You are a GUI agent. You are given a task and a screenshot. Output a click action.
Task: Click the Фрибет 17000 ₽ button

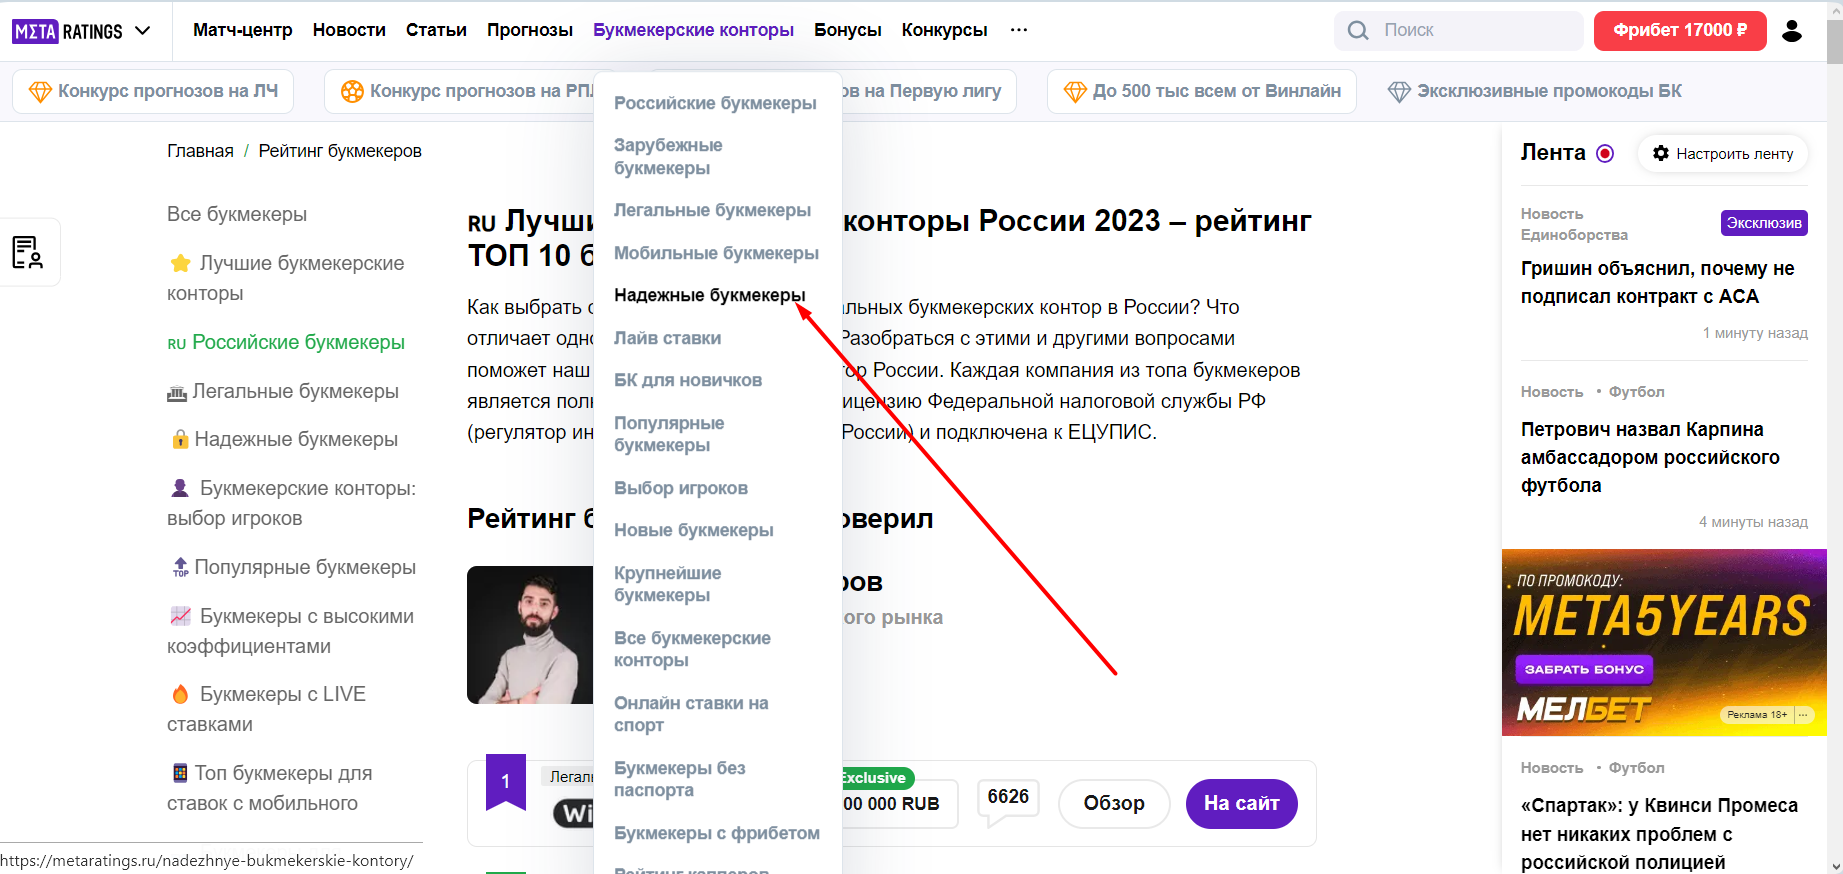coord(1680,30)
